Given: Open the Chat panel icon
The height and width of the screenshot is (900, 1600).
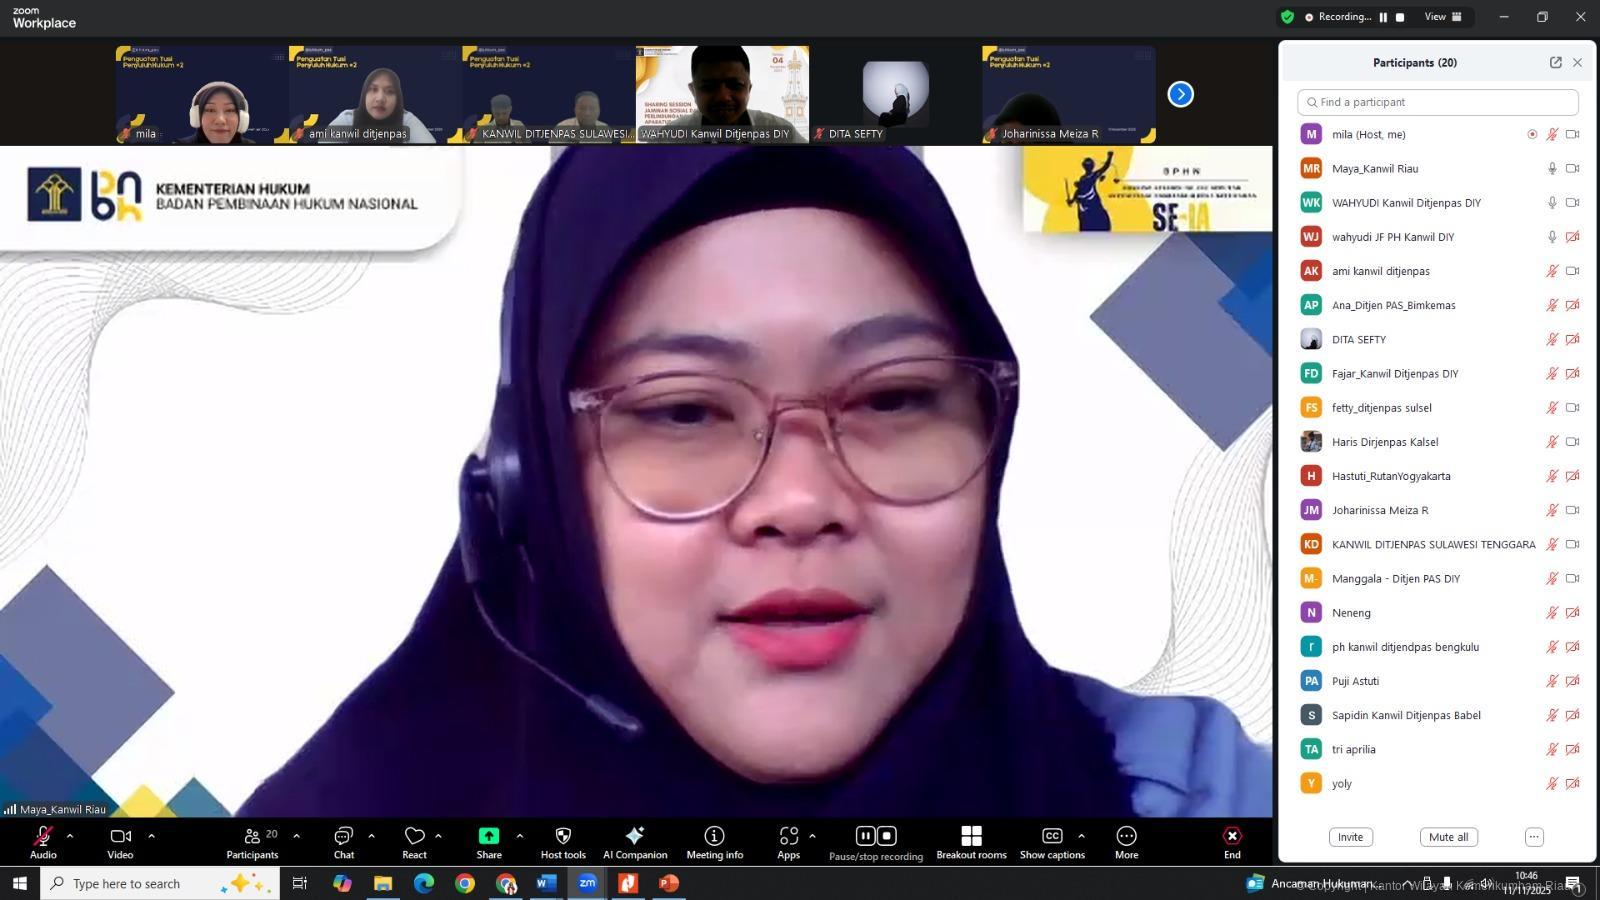Looking at the screenshot, I should [343, 836].
